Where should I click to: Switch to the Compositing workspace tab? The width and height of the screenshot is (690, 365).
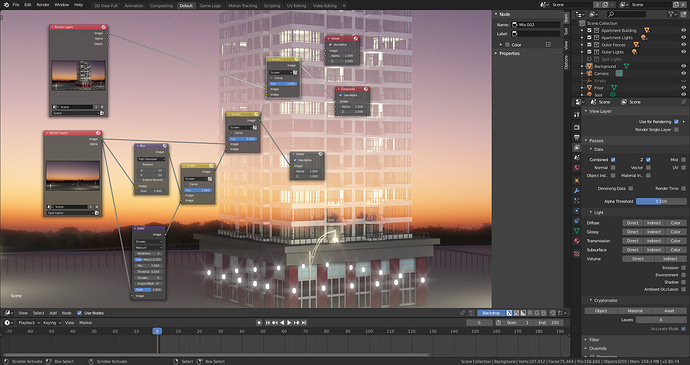pyautogui.click(x=161, y=6)
